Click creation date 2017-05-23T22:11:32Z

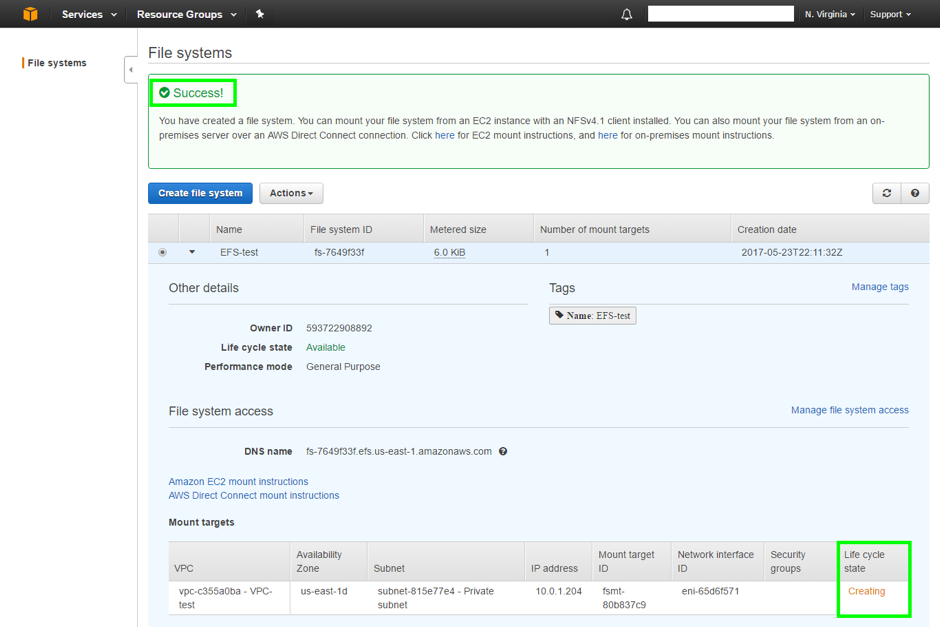coord(791,252)
